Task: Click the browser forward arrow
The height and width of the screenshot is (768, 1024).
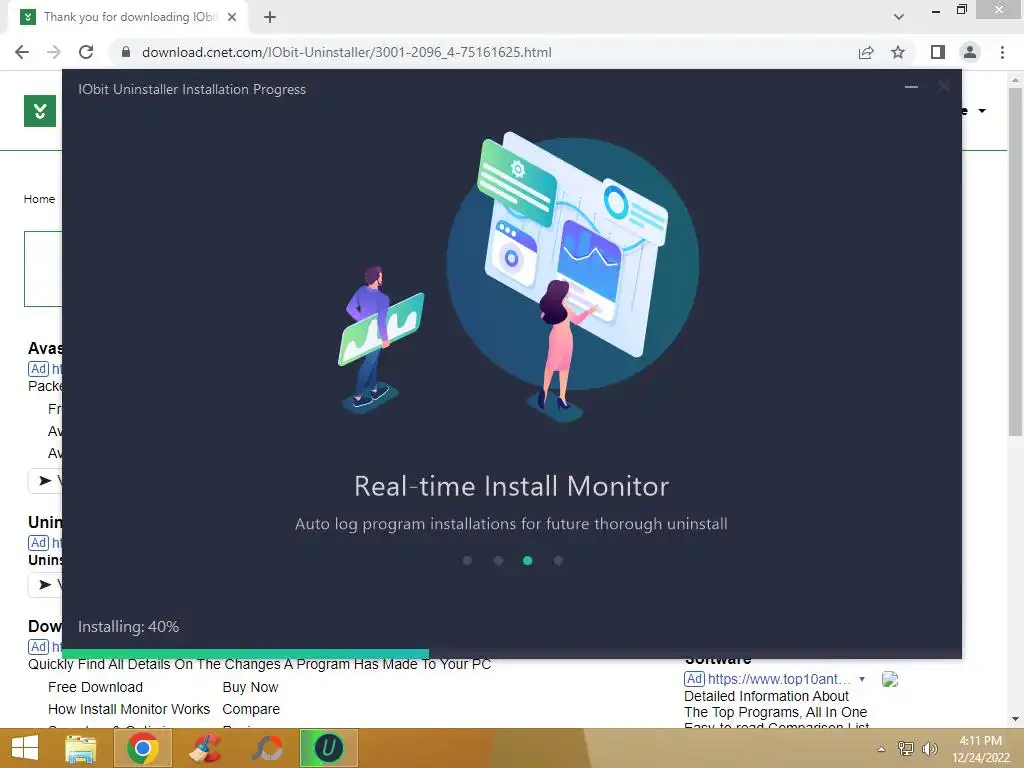Action: coord(54,52)
